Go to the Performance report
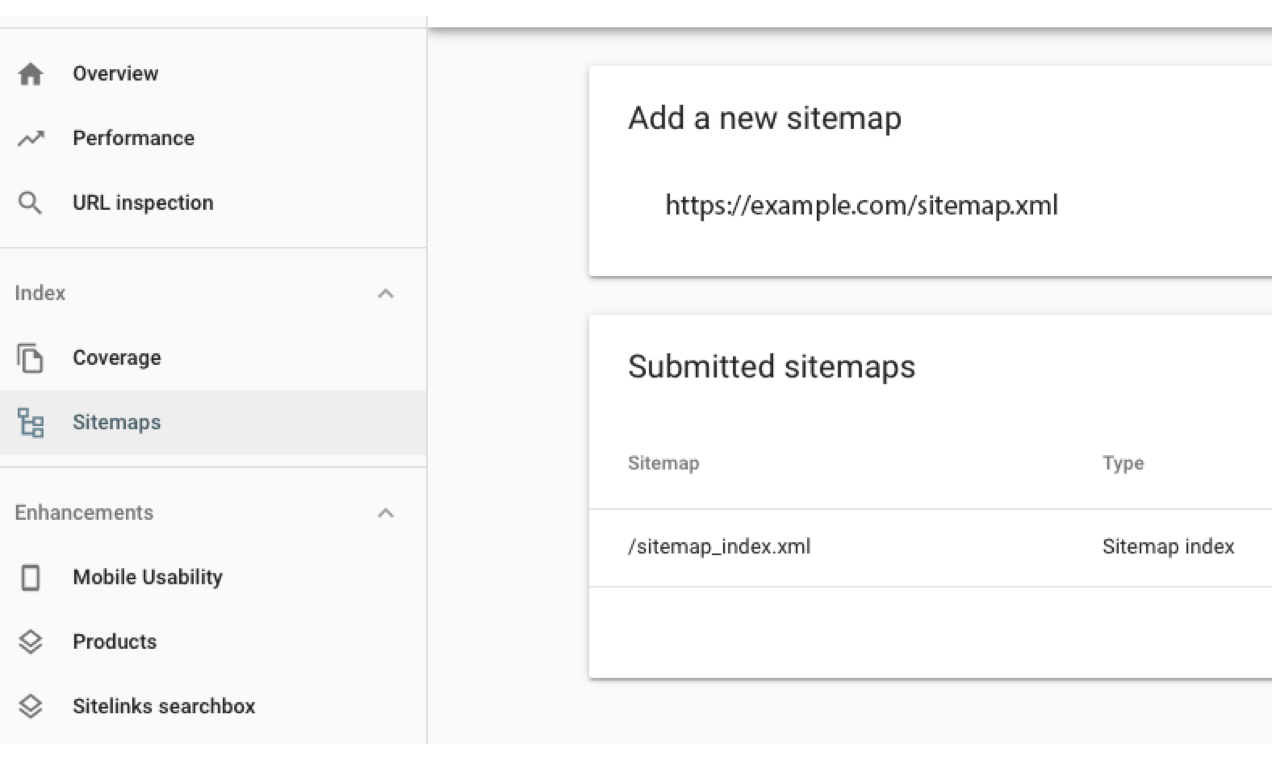Screen dimensions: 1272x760 (x=213, y=138)
